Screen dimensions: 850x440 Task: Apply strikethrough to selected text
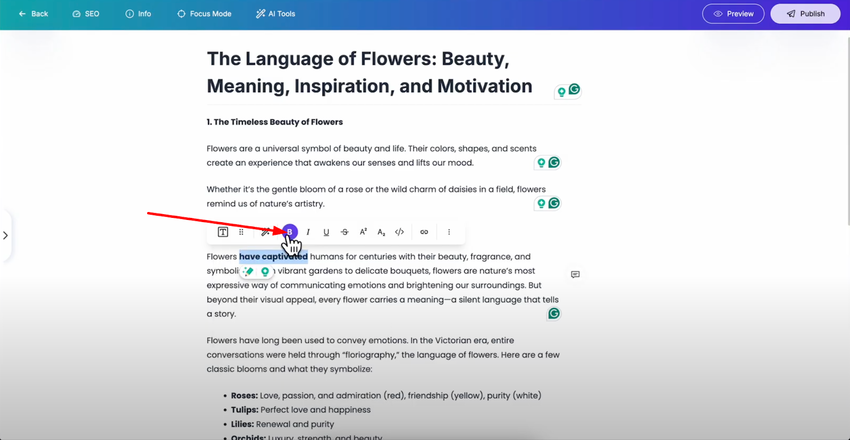pyautogui.click(x=345, y=232)
